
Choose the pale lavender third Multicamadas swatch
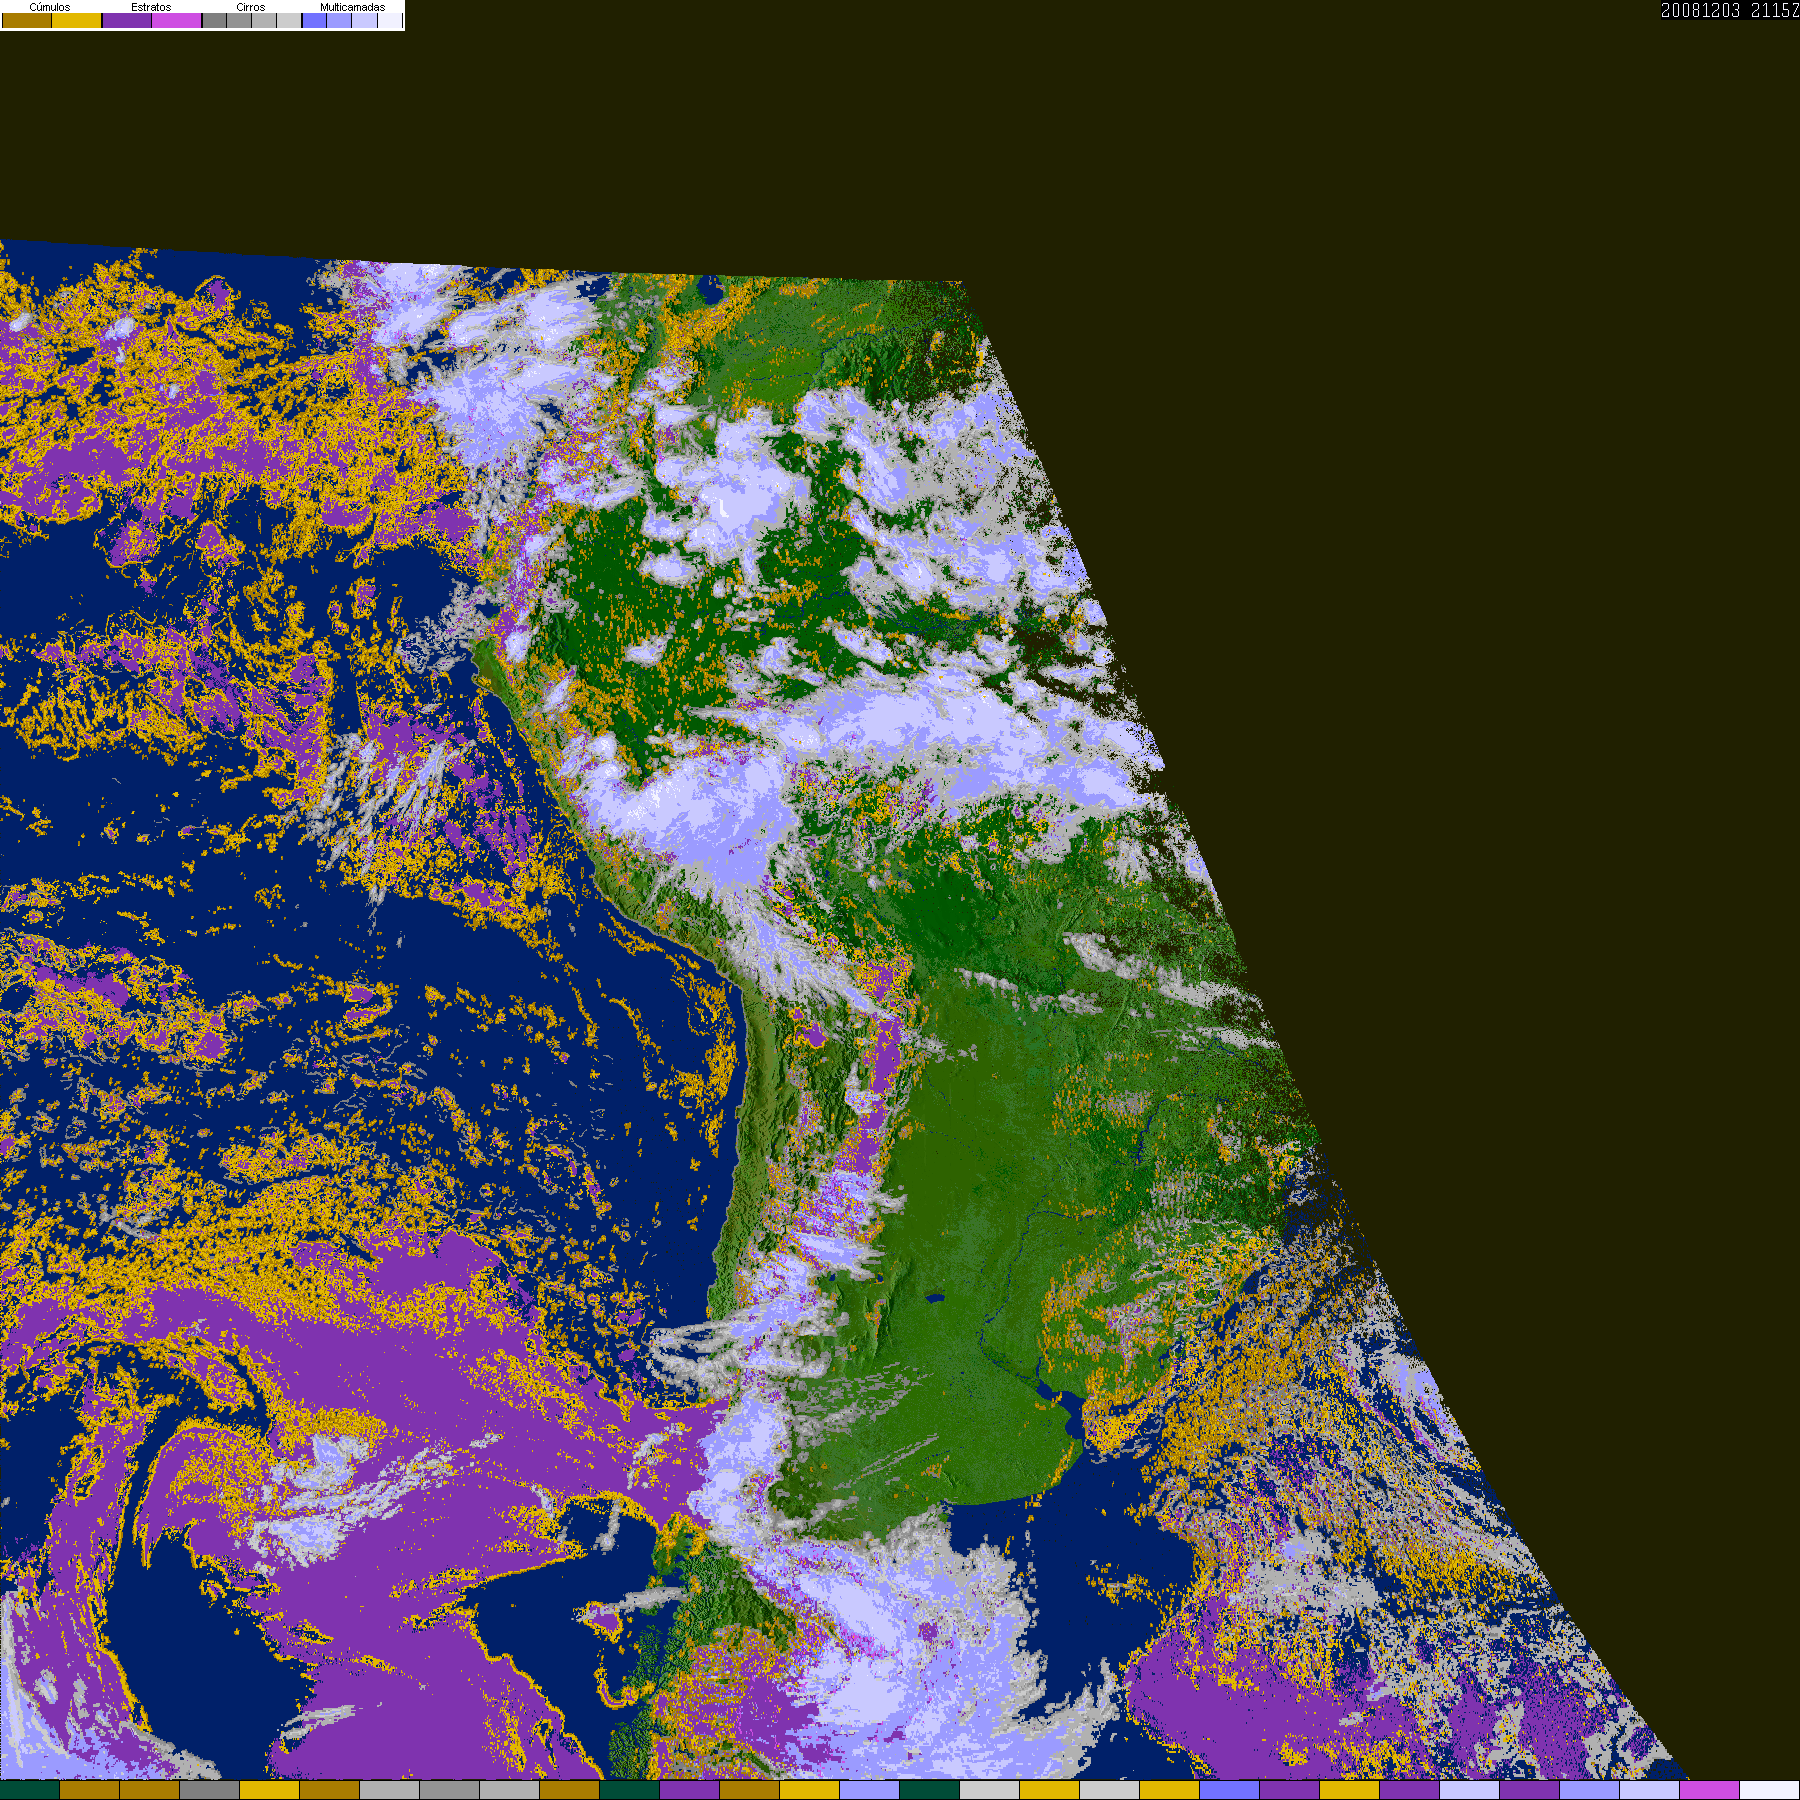click(364, 20)
